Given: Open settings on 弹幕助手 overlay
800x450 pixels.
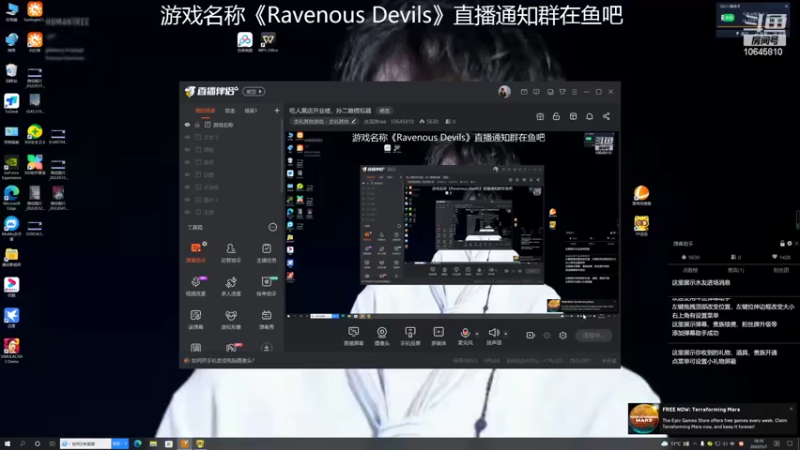Looking at the screenshot, I should pos(789,244).
